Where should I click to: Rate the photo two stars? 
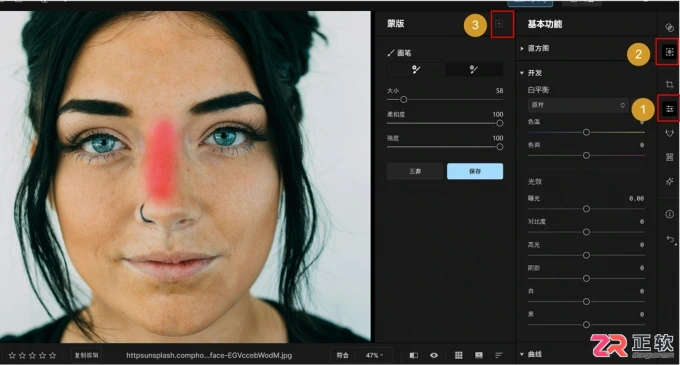[22, 355]
